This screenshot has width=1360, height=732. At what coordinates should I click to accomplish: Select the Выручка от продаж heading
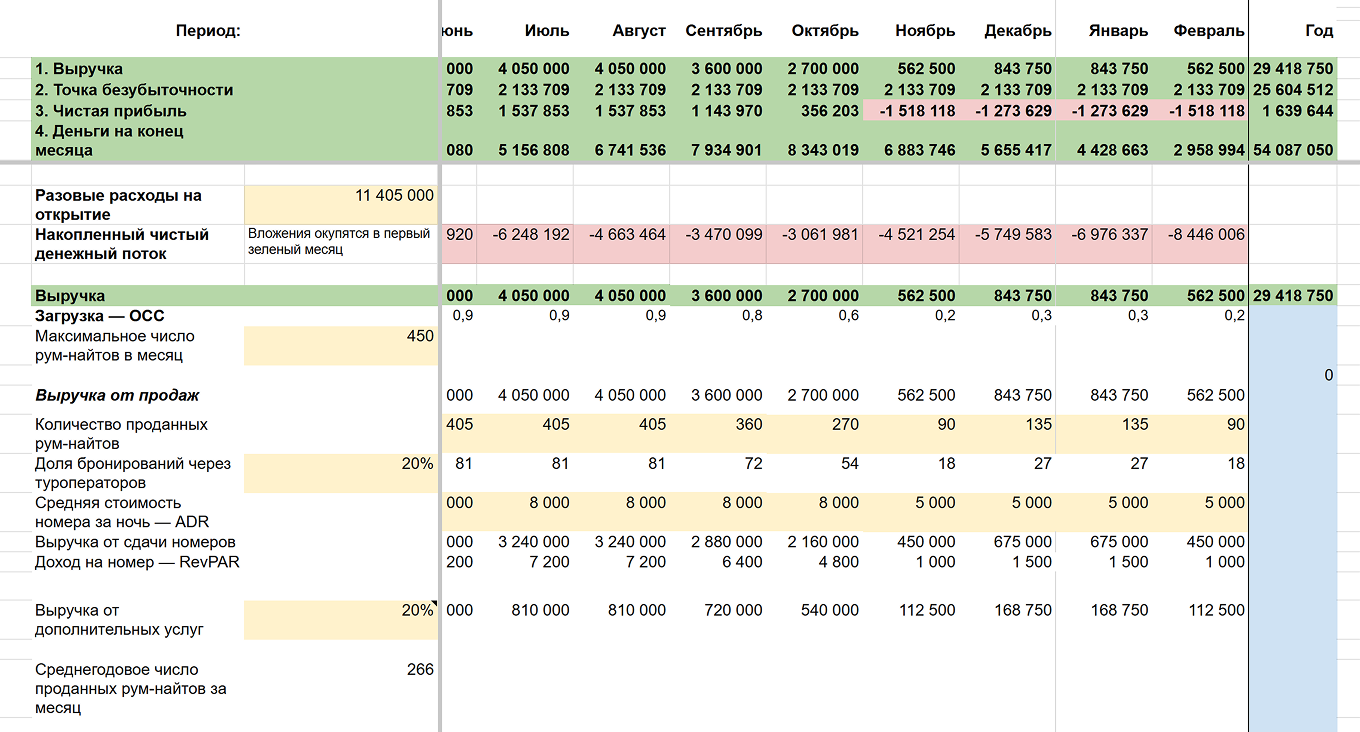click(x=117, y=395)
